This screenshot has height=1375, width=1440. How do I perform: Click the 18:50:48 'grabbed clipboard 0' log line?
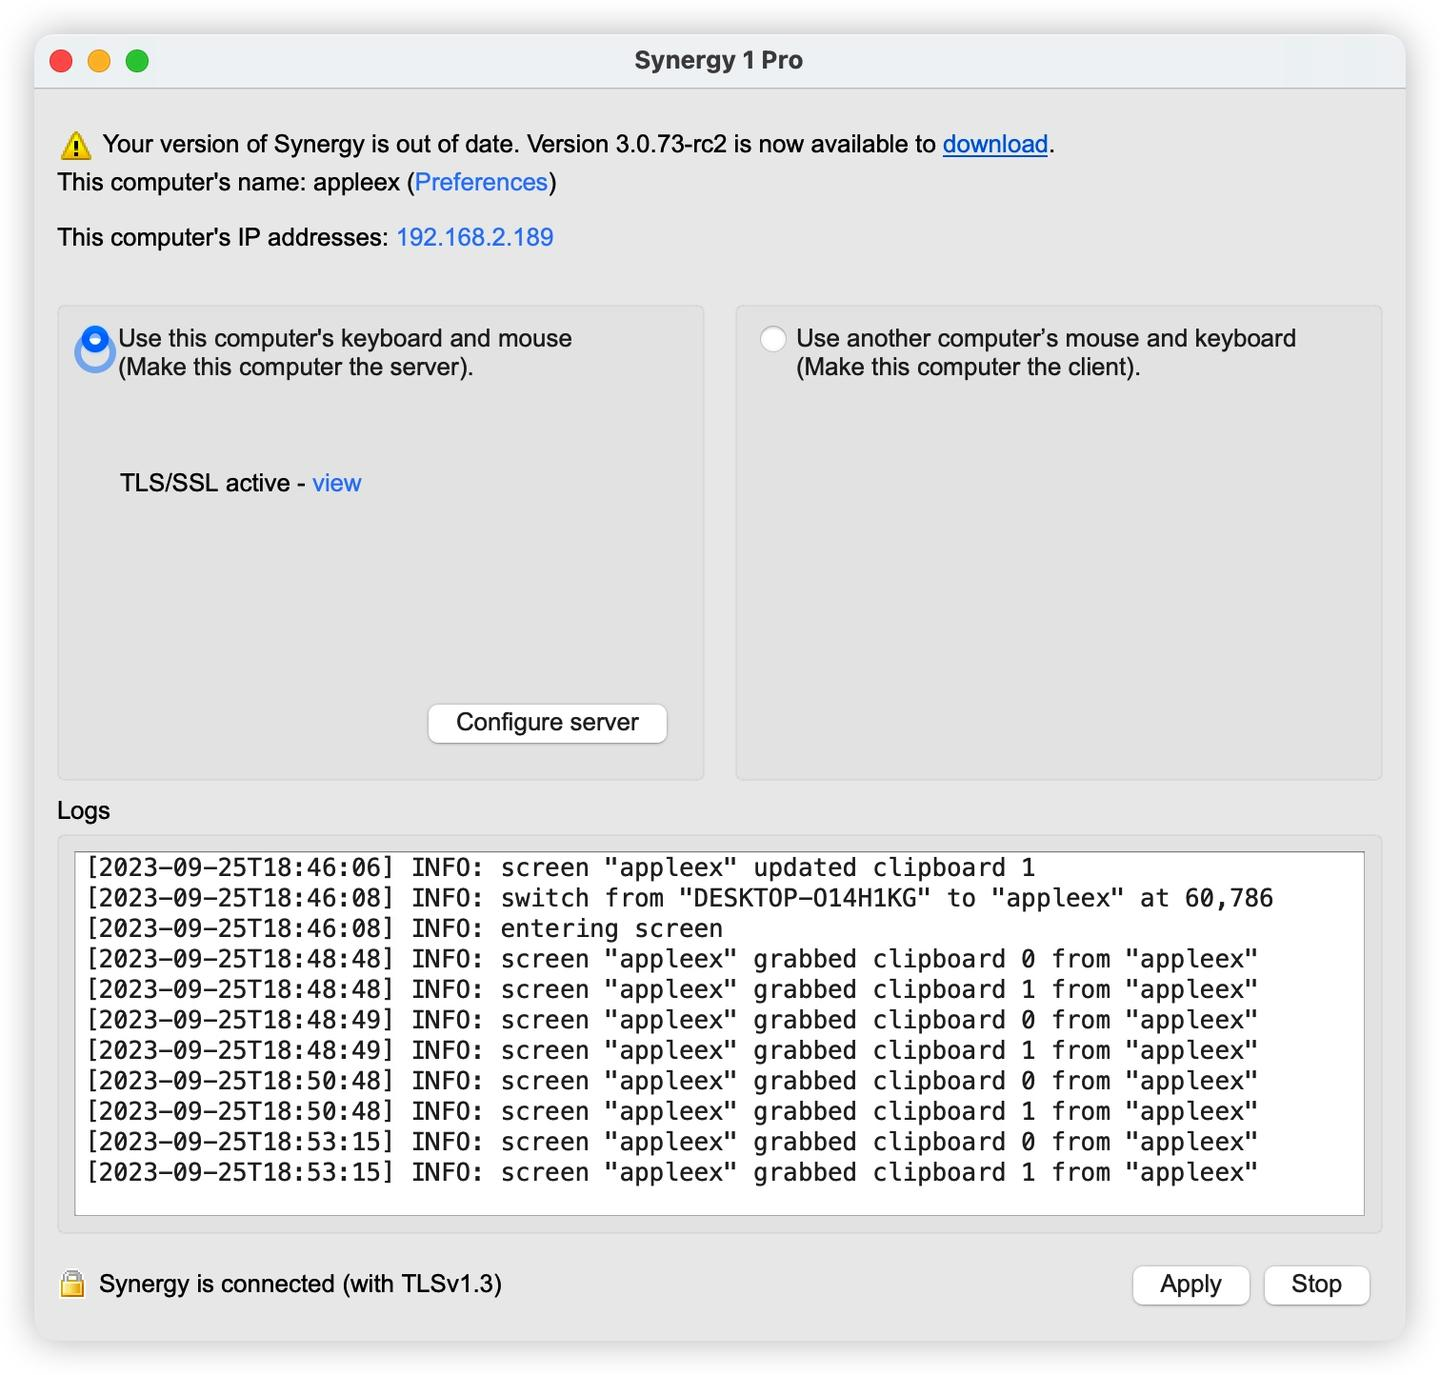[x=672, y=1081]
